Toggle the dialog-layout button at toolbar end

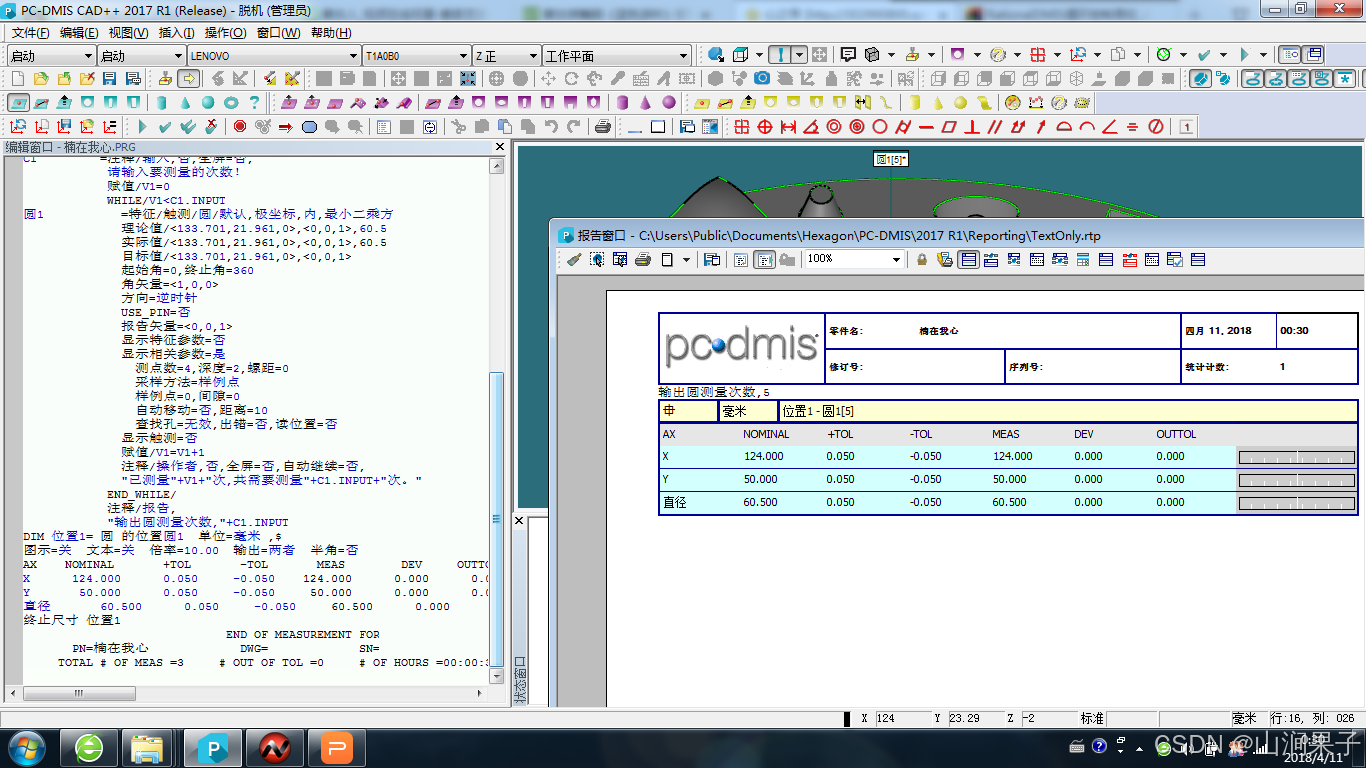pyautogui.click(x=1314, y=55)
